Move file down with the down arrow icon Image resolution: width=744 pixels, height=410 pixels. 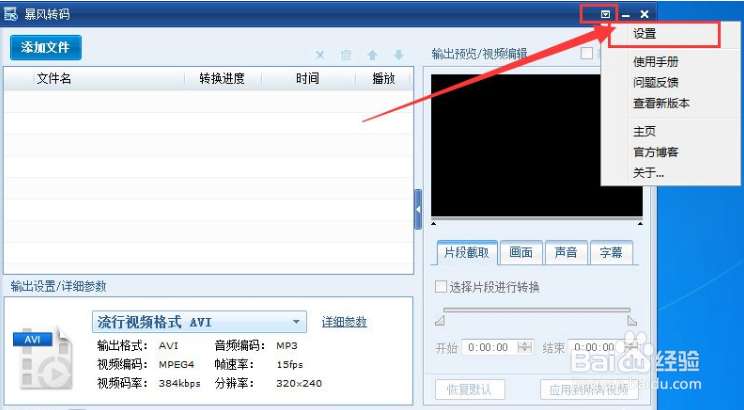pos(399,55)
